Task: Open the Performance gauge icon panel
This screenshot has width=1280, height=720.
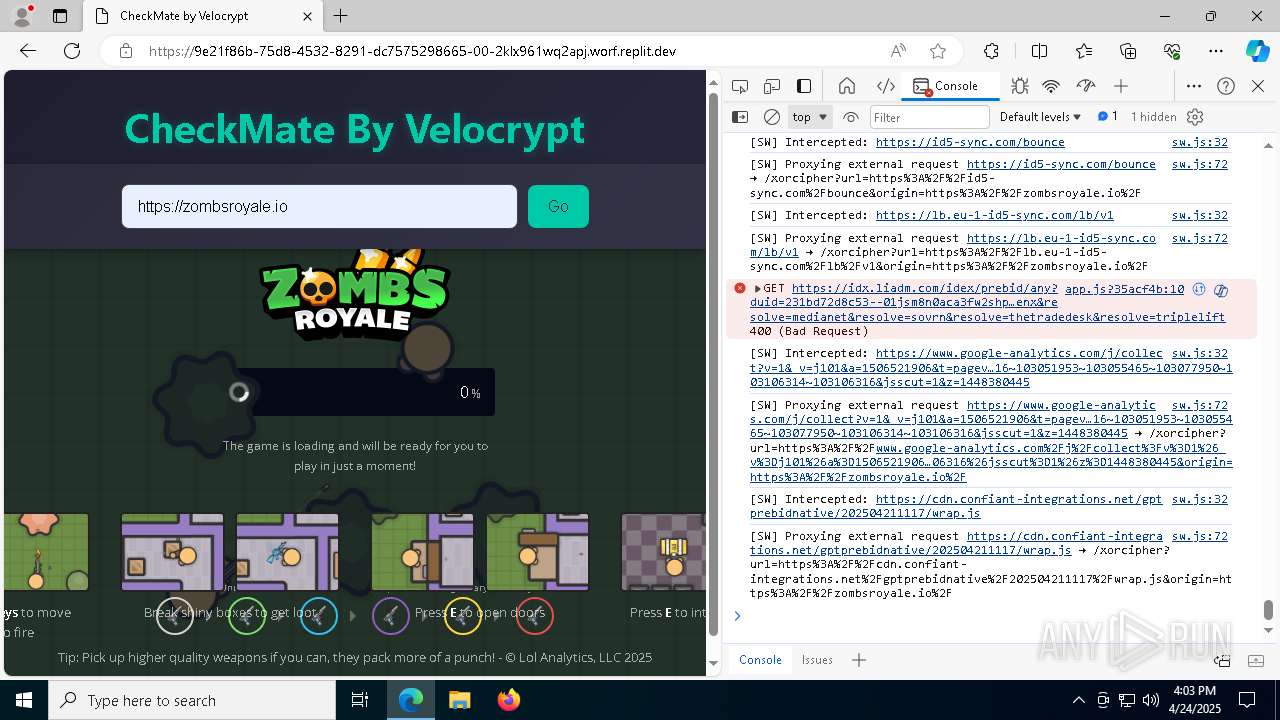Action: 1086,86
